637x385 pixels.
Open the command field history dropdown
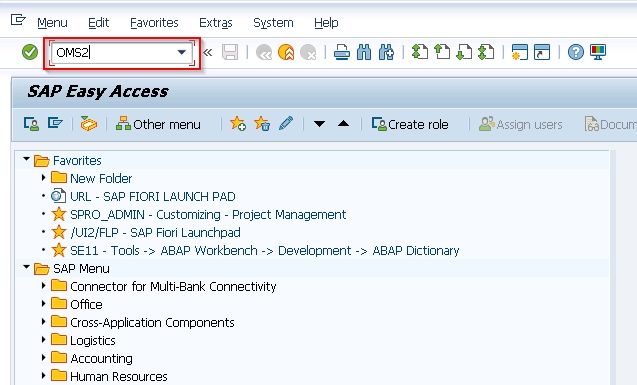point(182,52)
